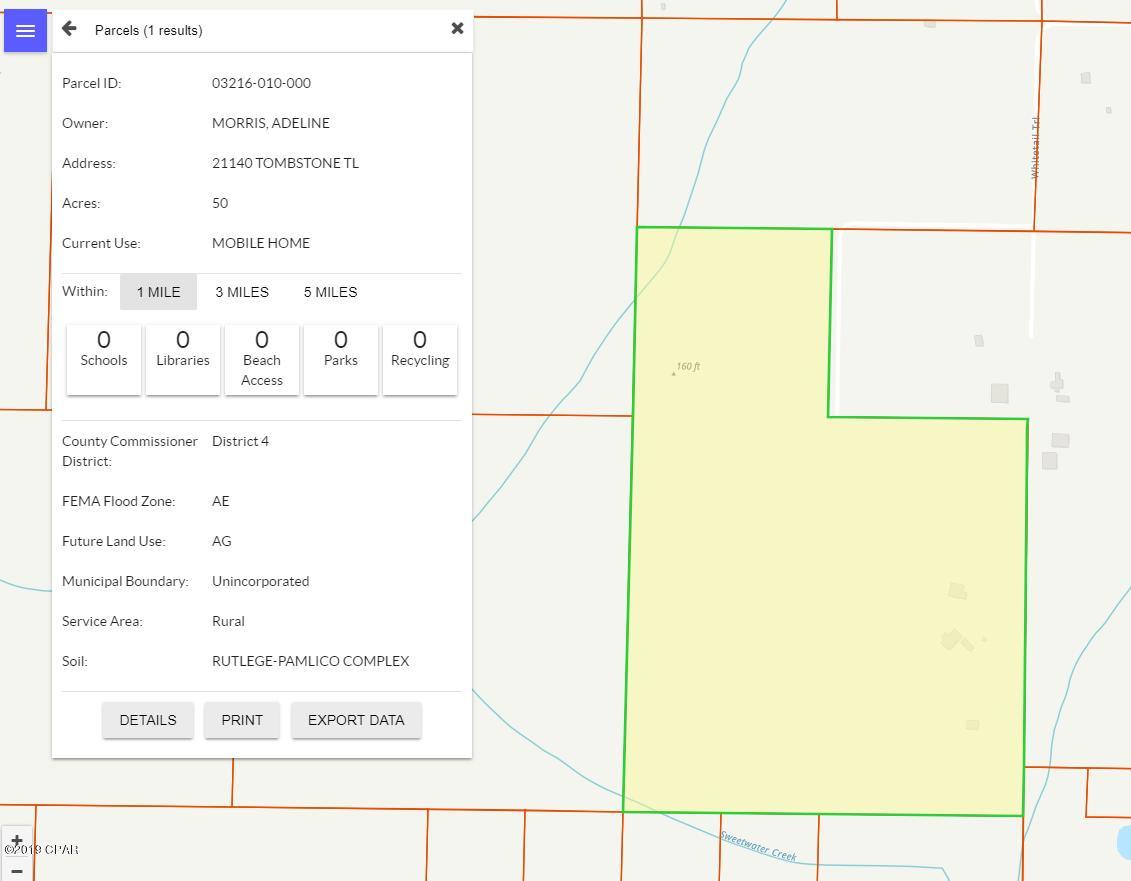Open the Beach Access count tile

261,358
